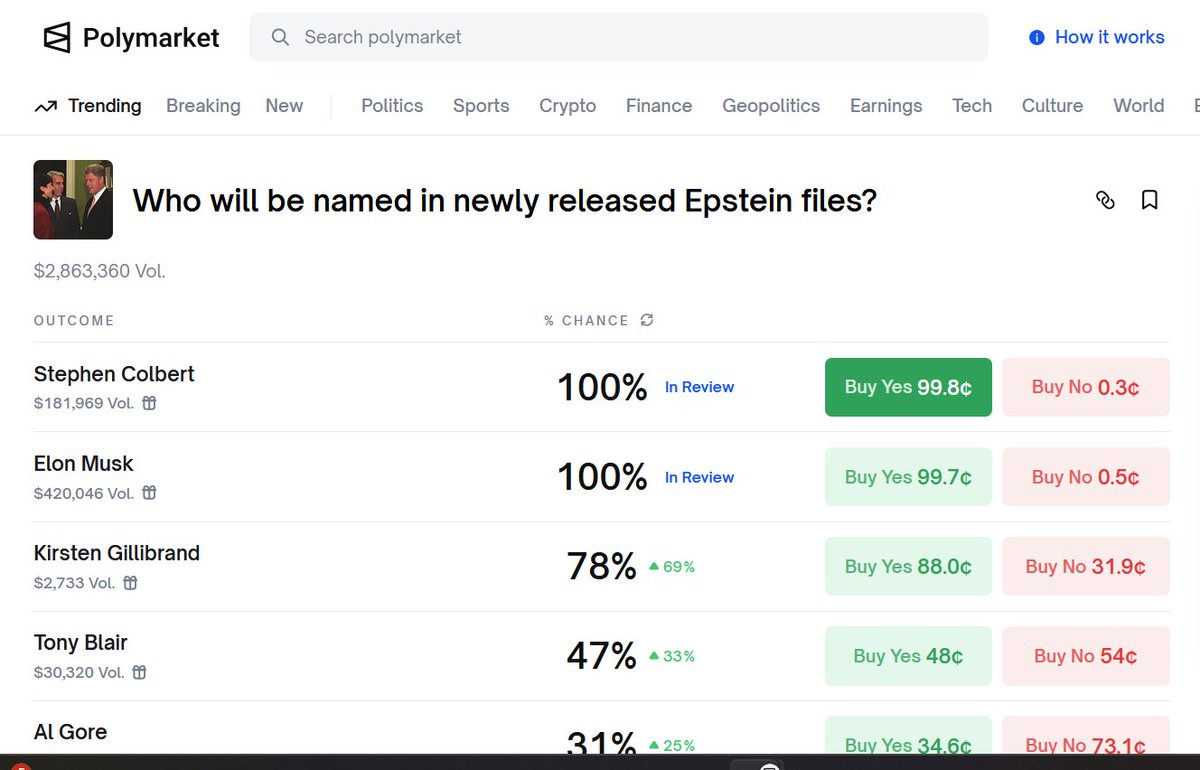Switch to the Breaking tab
This screenshot has width=1200, height=770.
coord(203,106)
